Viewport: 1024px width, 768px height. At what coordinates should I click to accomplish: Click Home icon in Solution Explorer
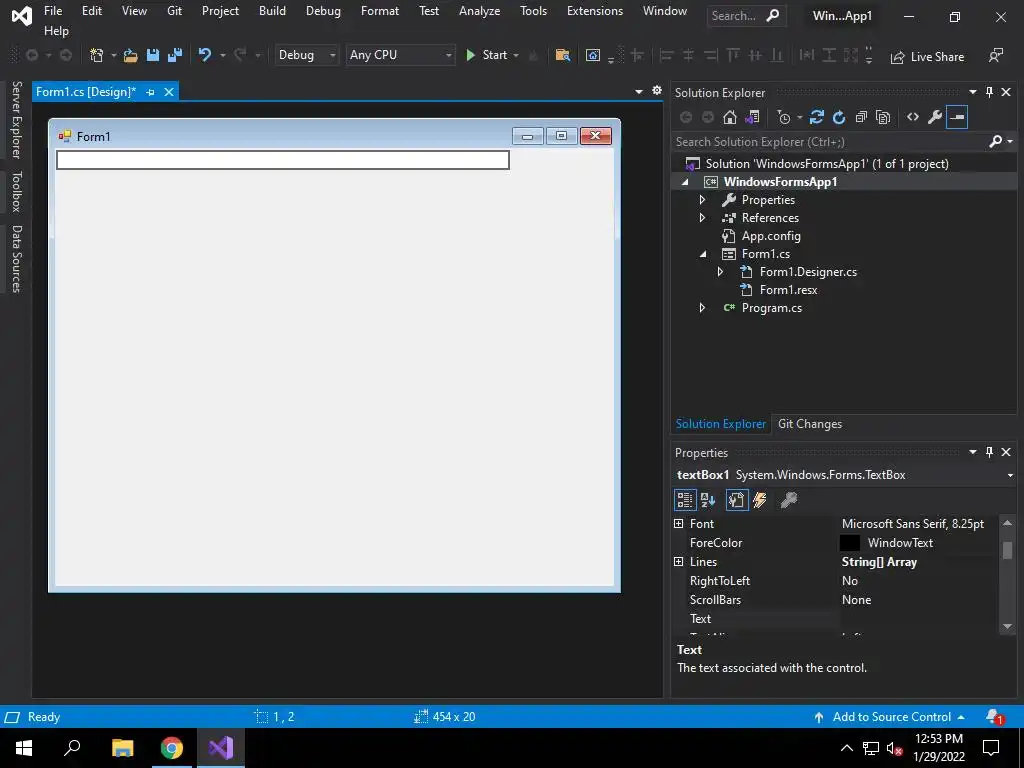pos(729,118)
